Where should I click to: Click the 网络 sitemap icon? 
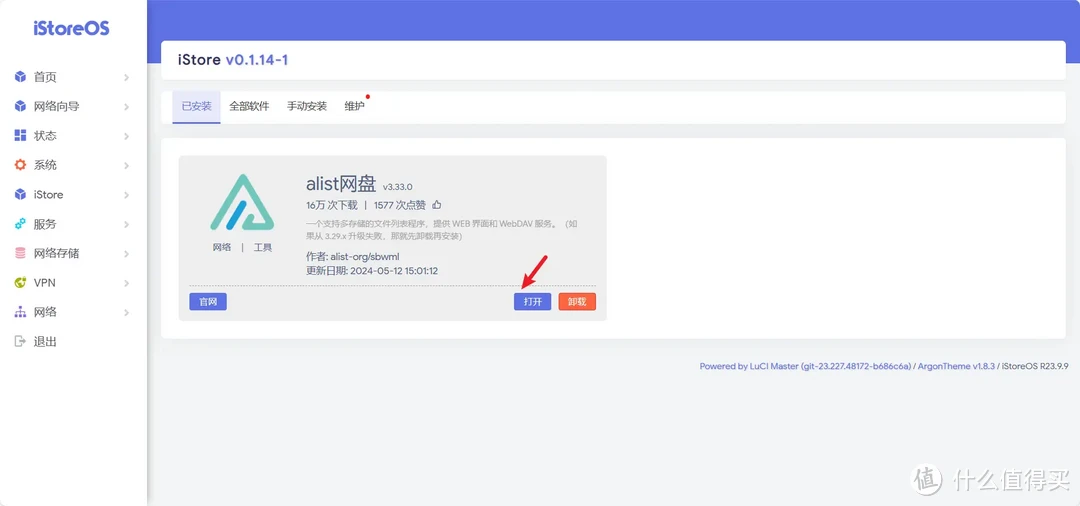pyautogui.click(x=21, y=312)
